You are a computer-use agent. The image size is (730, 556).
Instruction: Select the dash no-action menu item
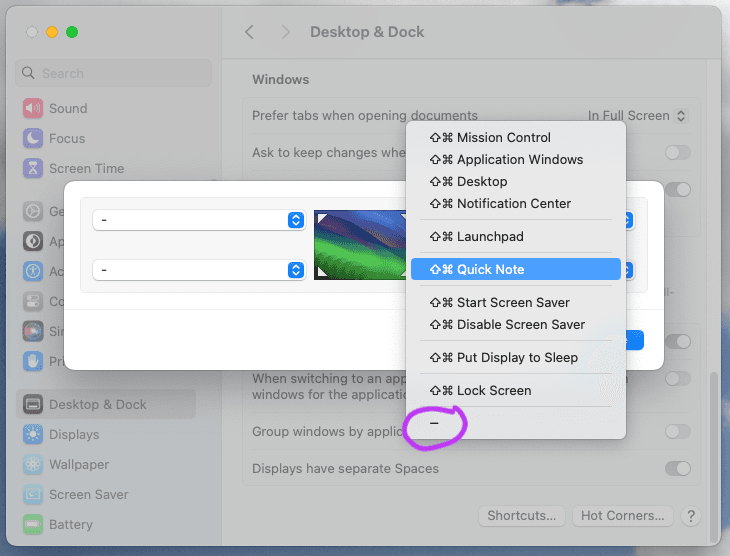(516, 423)
